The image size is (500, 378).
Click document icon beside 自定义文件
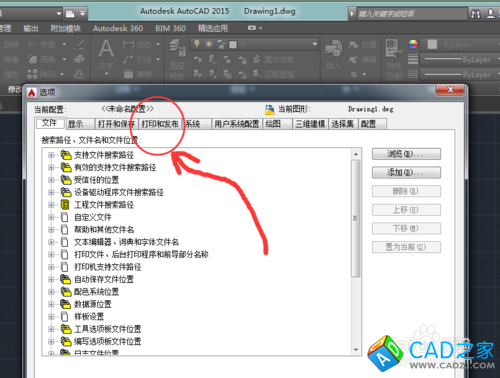pos(65,217)
